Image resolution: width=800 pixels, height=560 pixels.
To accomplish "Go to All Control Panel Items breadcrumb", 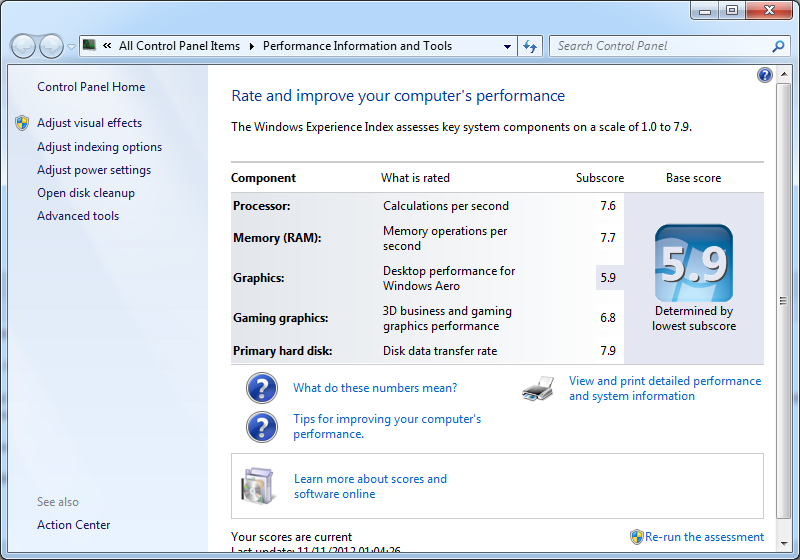I will point(179,46).
